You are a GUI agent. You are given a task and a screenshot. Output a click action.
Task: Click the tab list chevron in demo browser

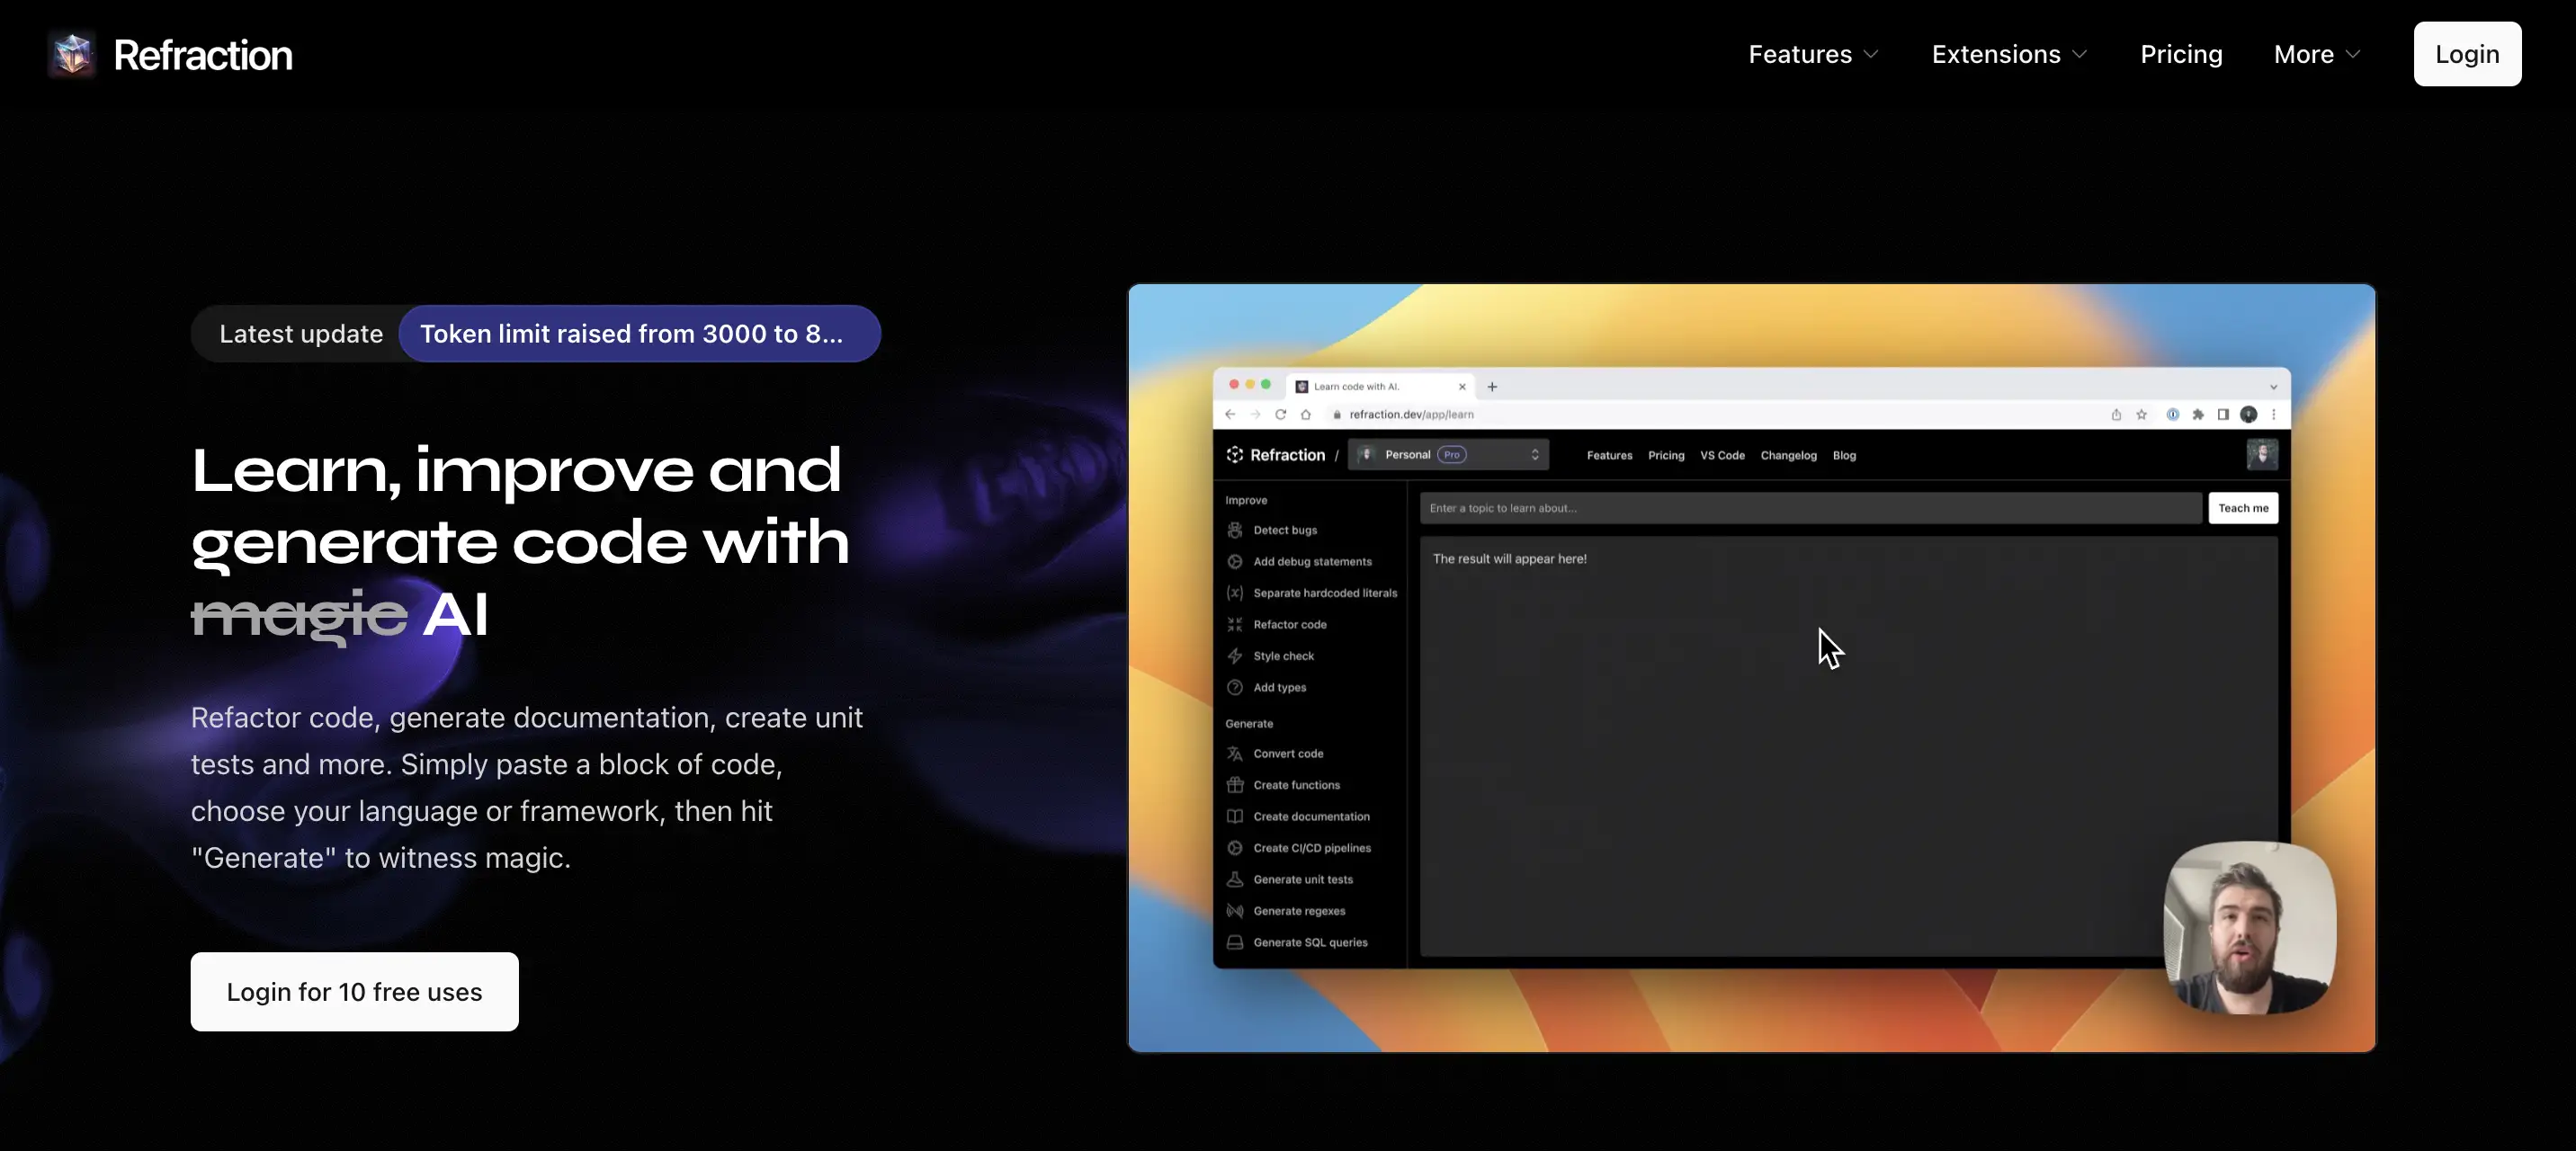[x=2273, y=387]
